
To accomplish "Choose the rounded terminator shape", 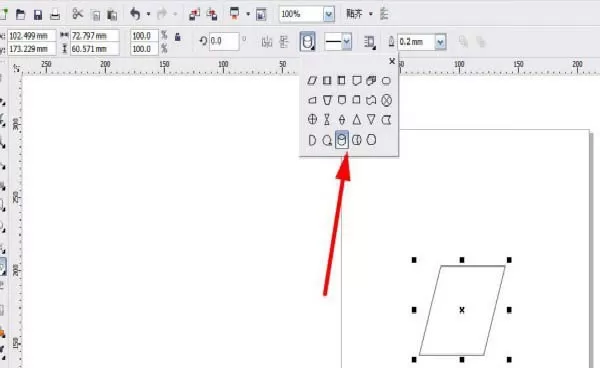I will (386, 80).
